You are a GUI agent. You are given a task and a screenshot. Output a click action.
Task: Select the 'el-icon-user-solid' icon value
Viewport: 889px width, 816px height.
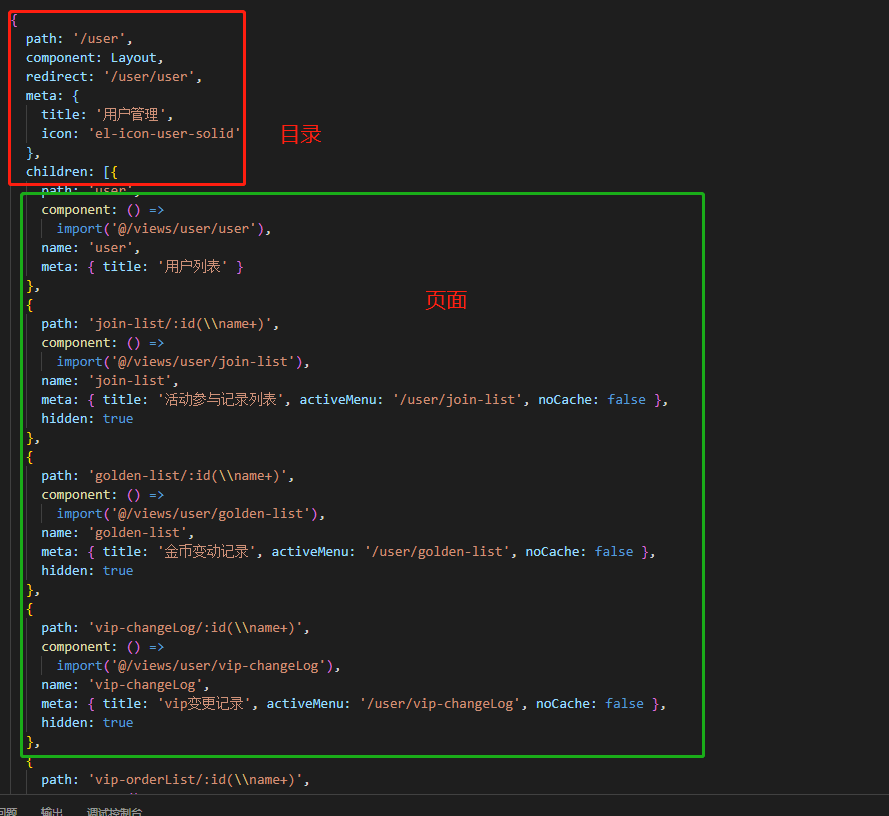(x=164, y=133)
